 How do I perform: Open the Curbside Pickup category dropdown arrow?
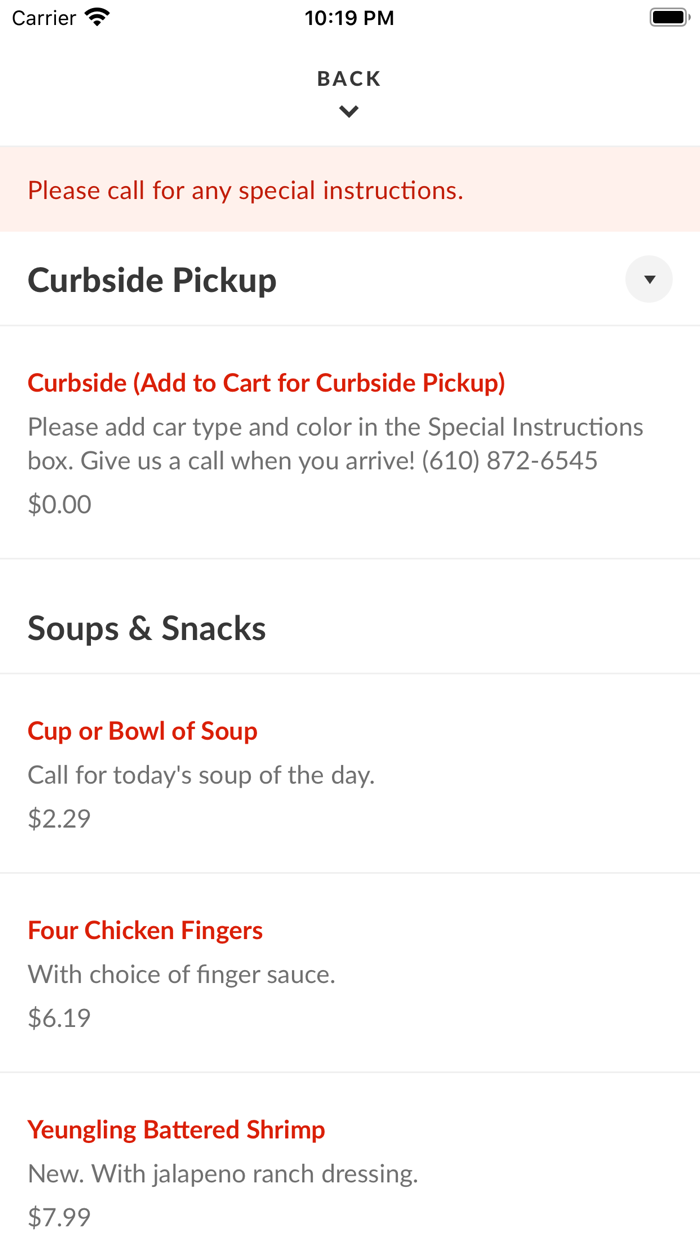(x=649, y=280)
